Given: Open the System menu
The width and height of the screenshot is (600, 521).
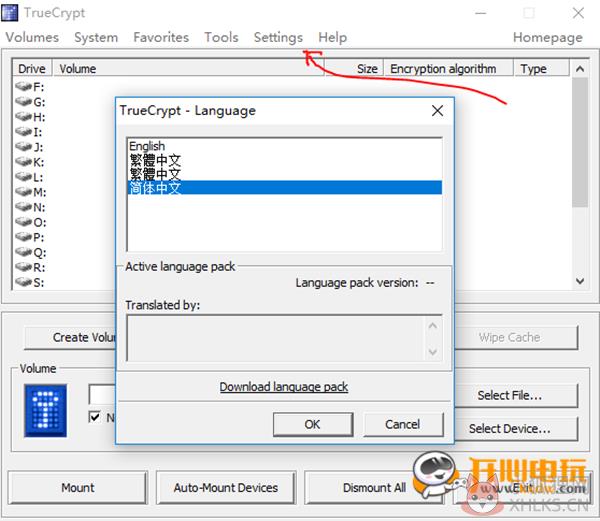Looking at the screenshot, I should pos(96,37).
